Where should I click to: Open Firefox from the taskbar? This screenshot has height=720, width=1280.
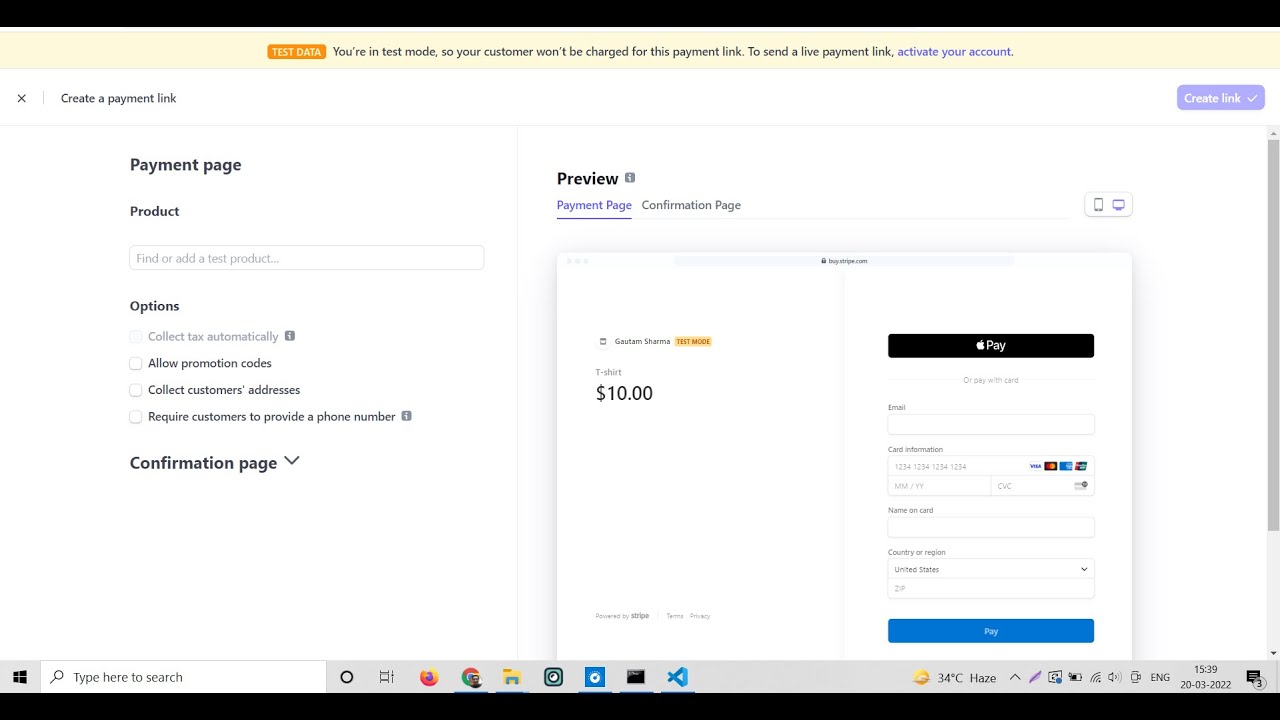[429, 677]
